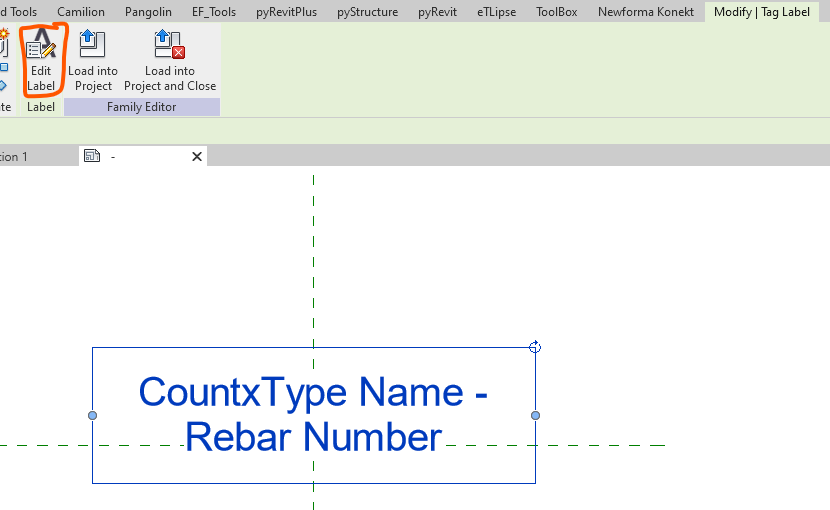
Task: Open the Newforma Konekt tab
Action: pyautogui.click(x=646, y=12)
